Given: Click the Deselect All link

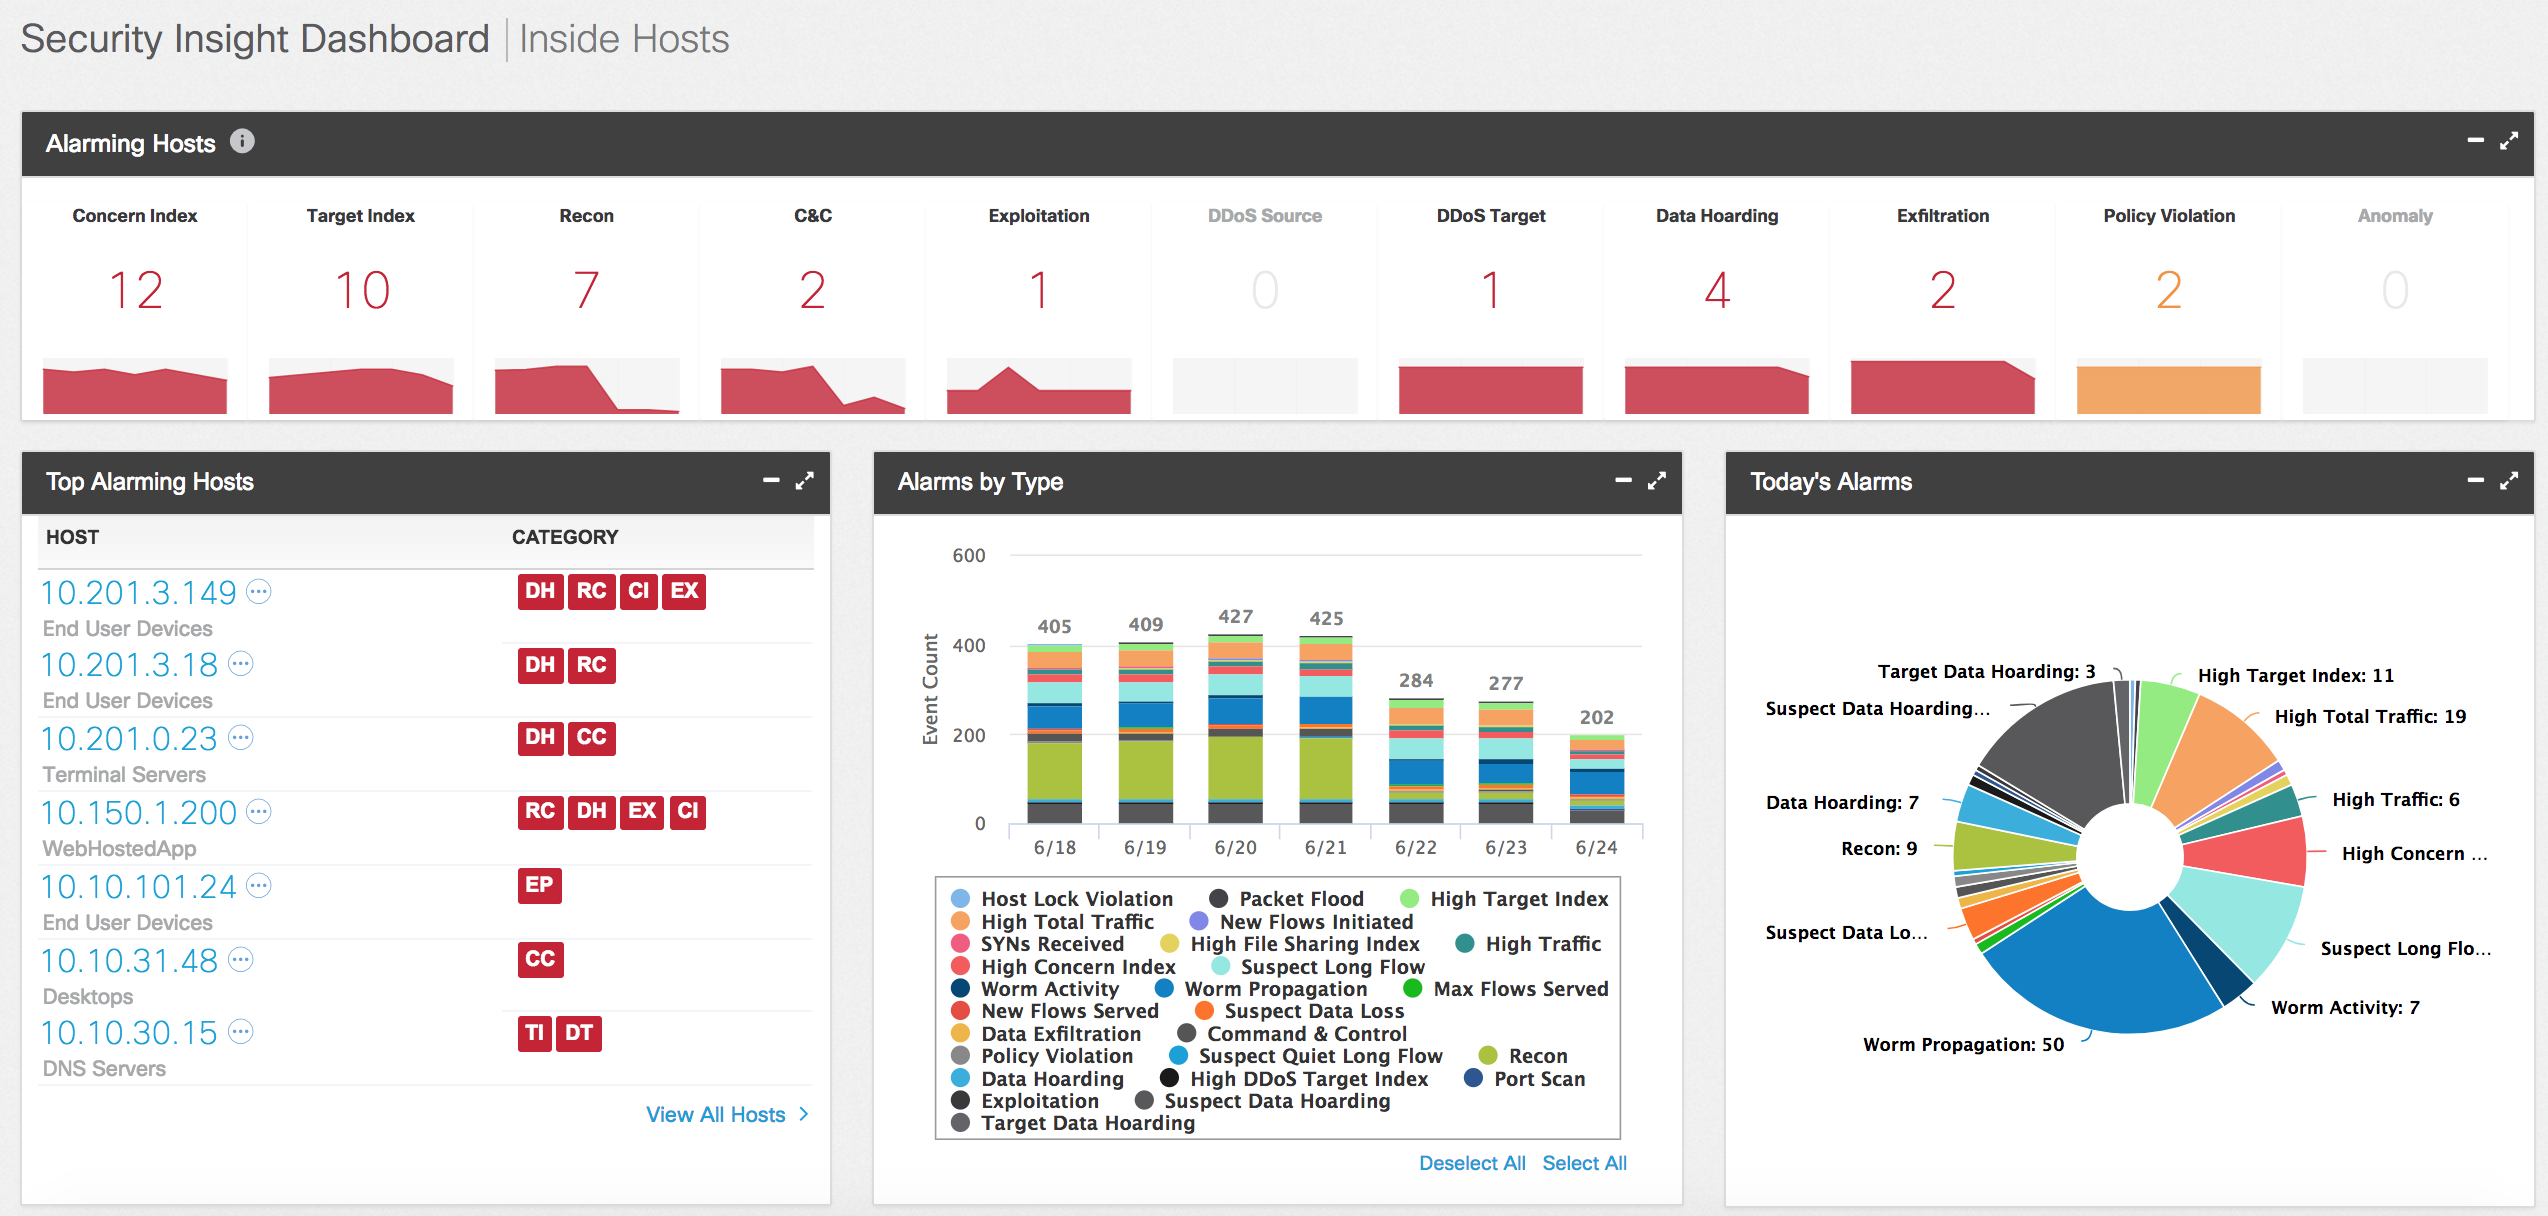Looking at the screenshot, I should pyautogui.click(x=1471, y=1163).
